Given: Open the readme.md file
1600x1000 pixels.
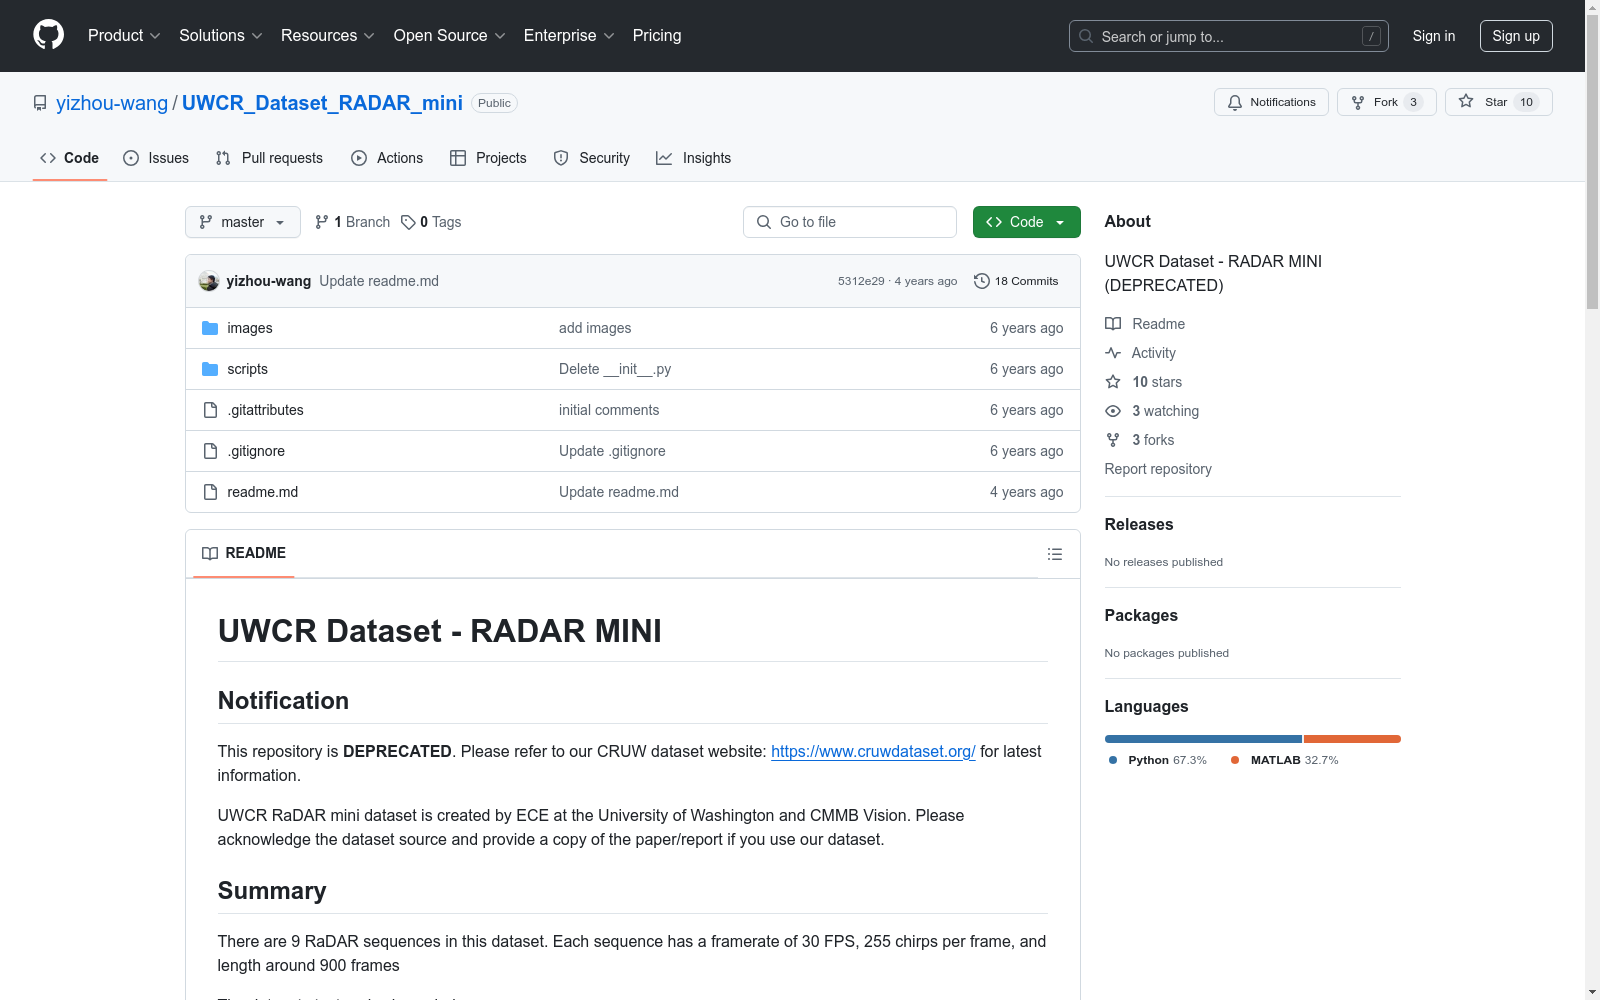Looking at the screenshot, I should click(x=262, y=492).
